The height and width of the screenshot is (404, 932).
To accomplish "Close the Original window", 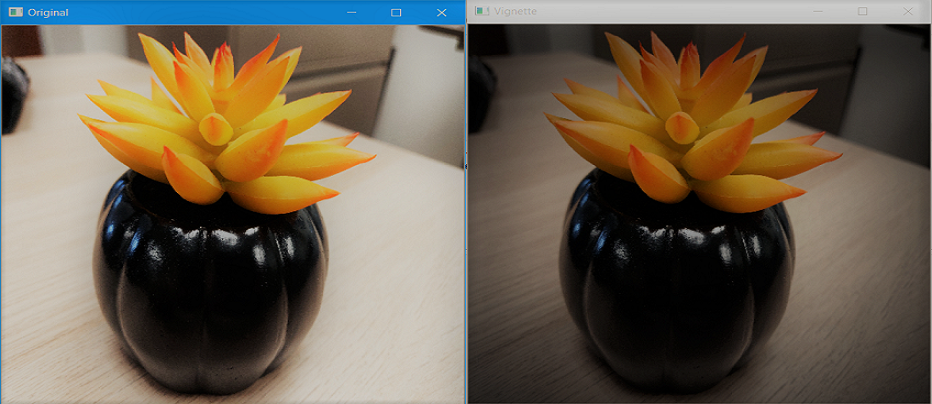I will click(x=441, y=12).
